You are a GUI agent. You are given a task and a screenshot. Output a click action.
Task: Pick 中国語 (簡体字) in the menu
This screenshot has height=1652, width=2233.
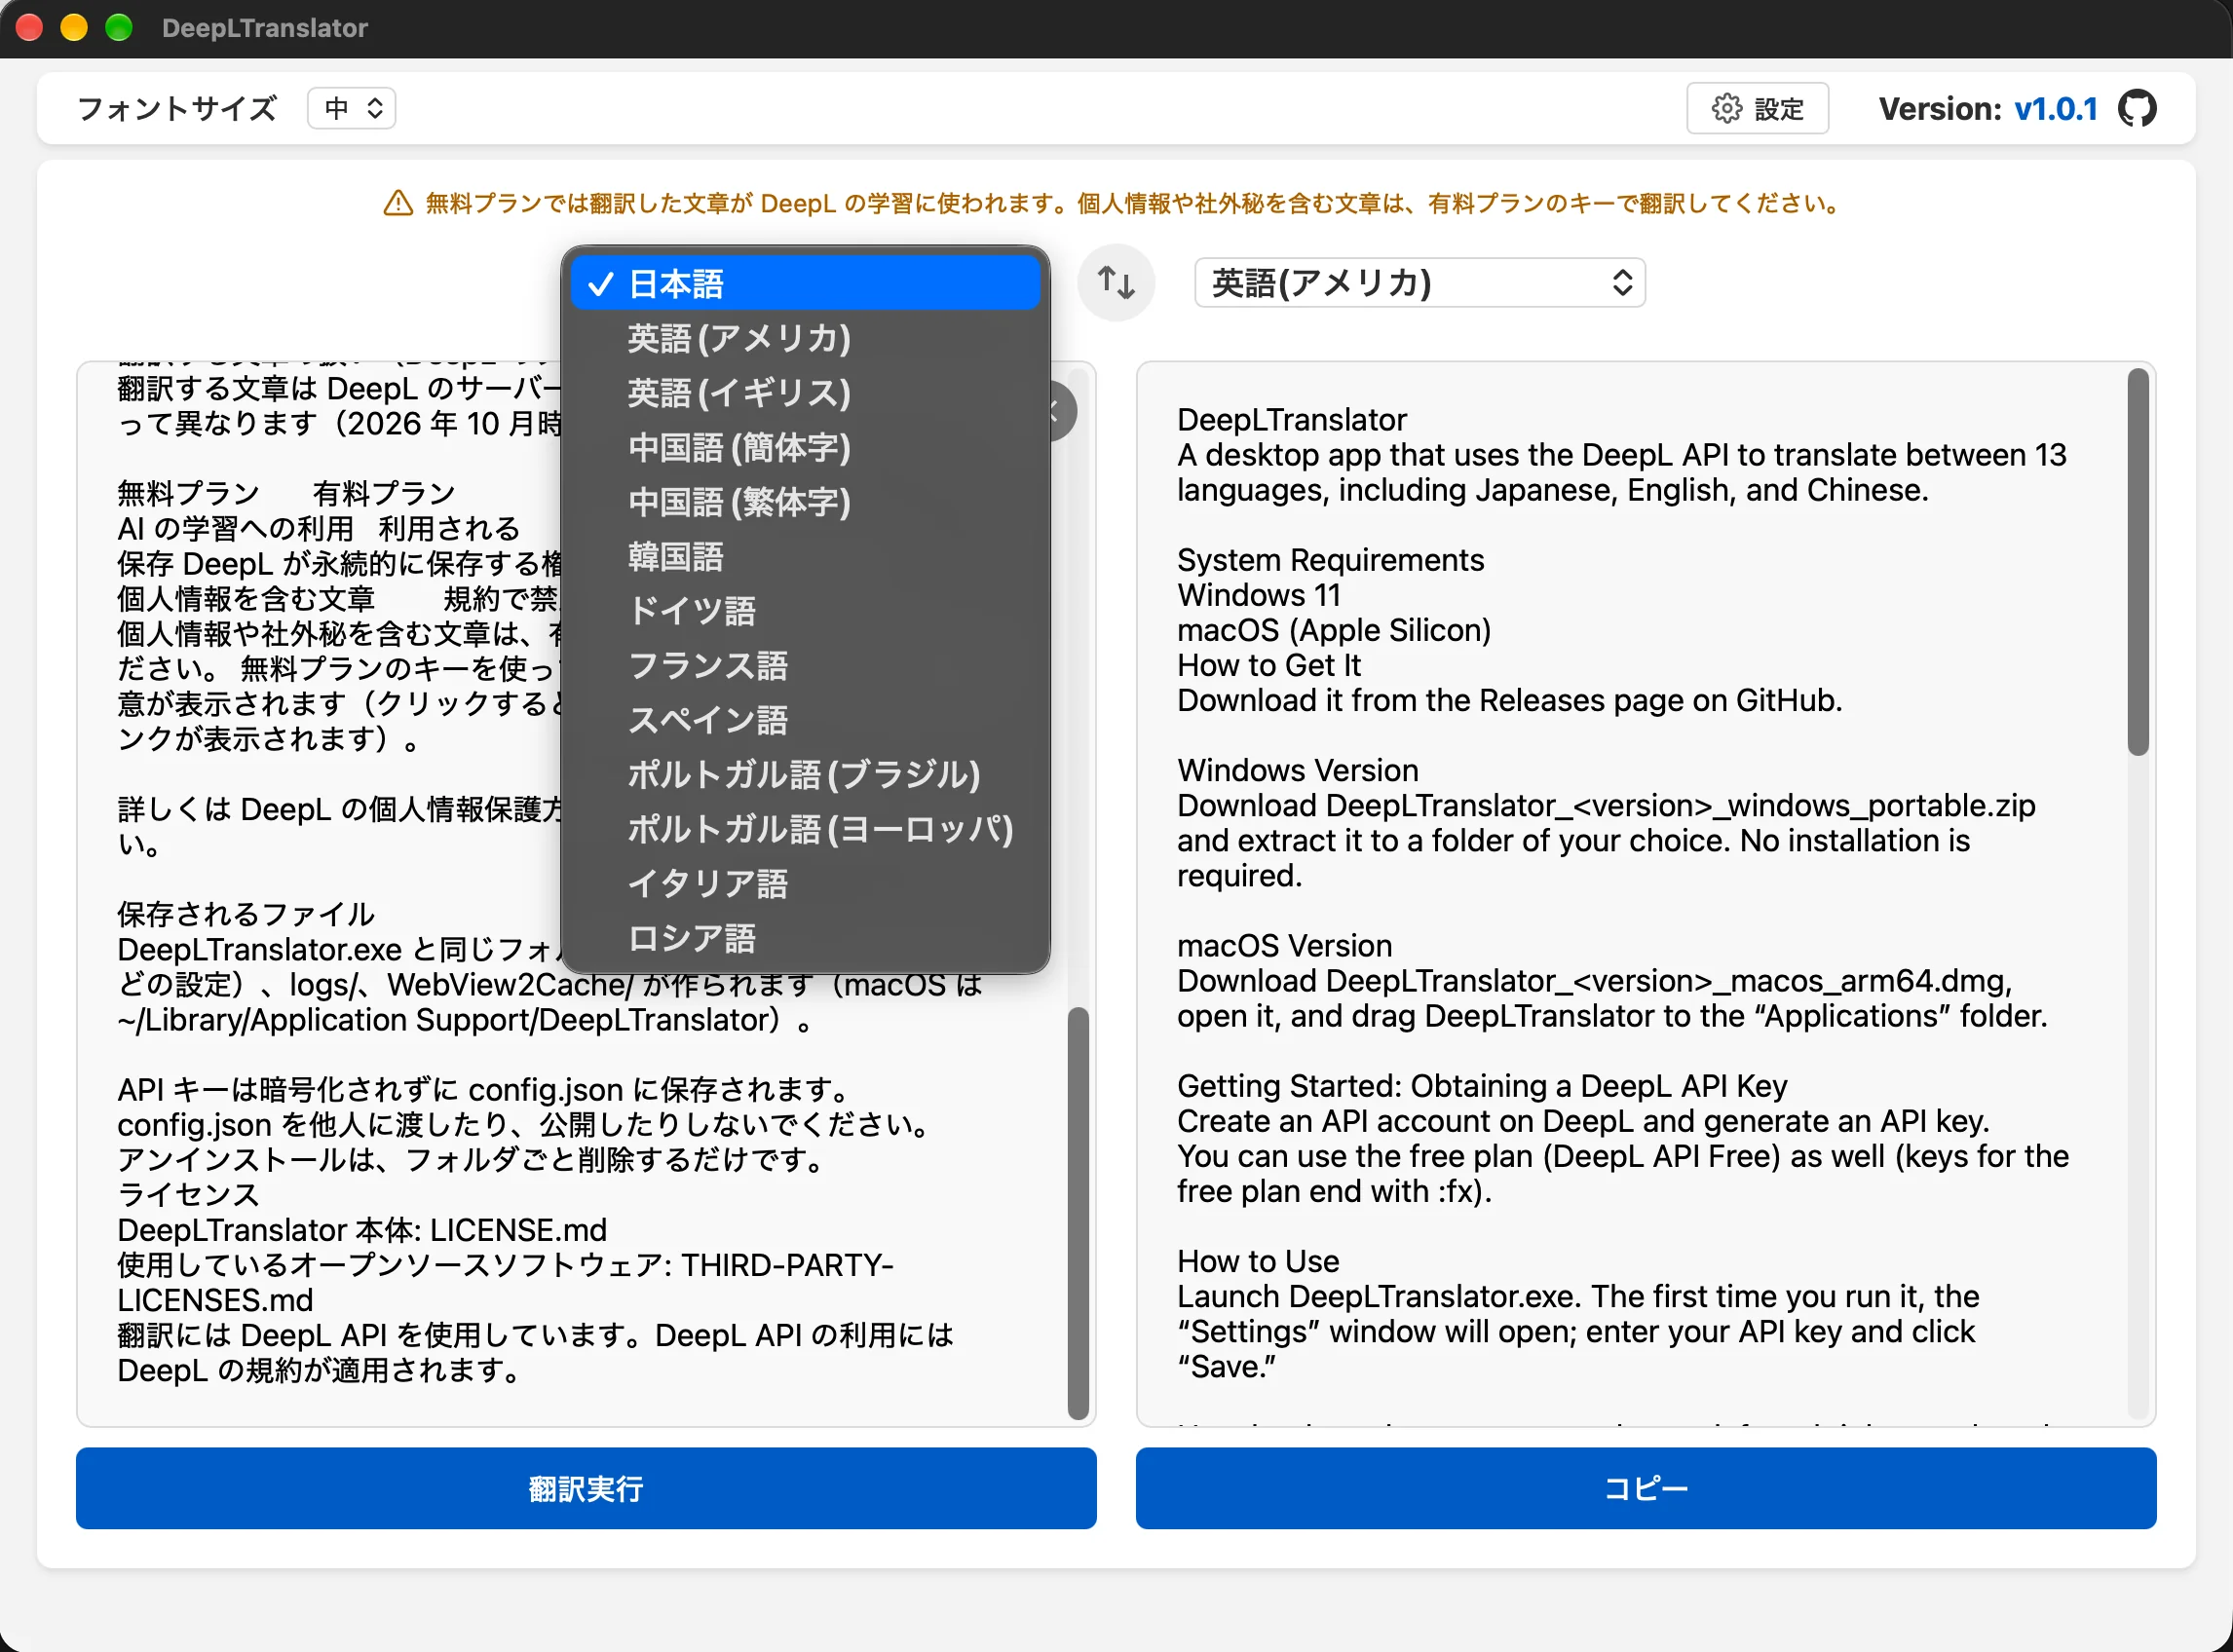(x=805, y=447)
